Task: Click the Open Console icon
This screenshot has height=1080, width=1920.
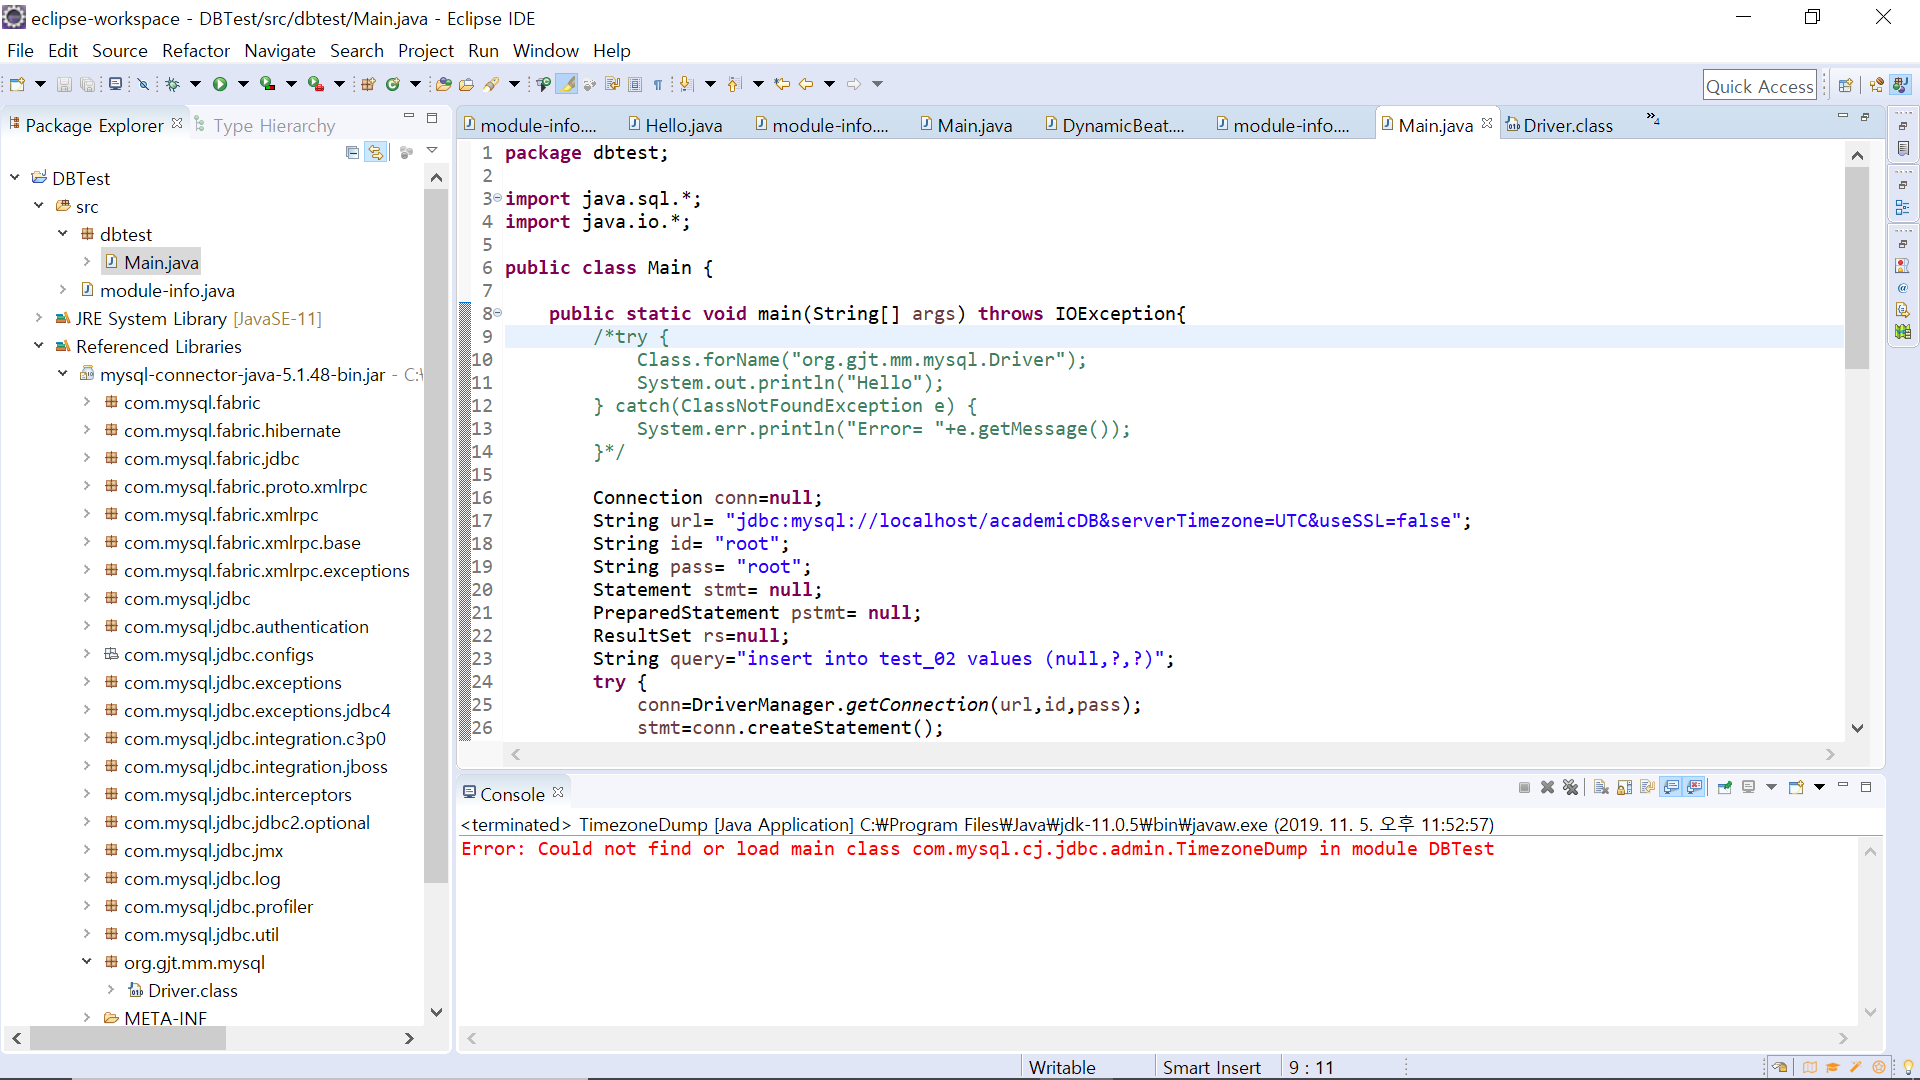Action: (1796, 787)
